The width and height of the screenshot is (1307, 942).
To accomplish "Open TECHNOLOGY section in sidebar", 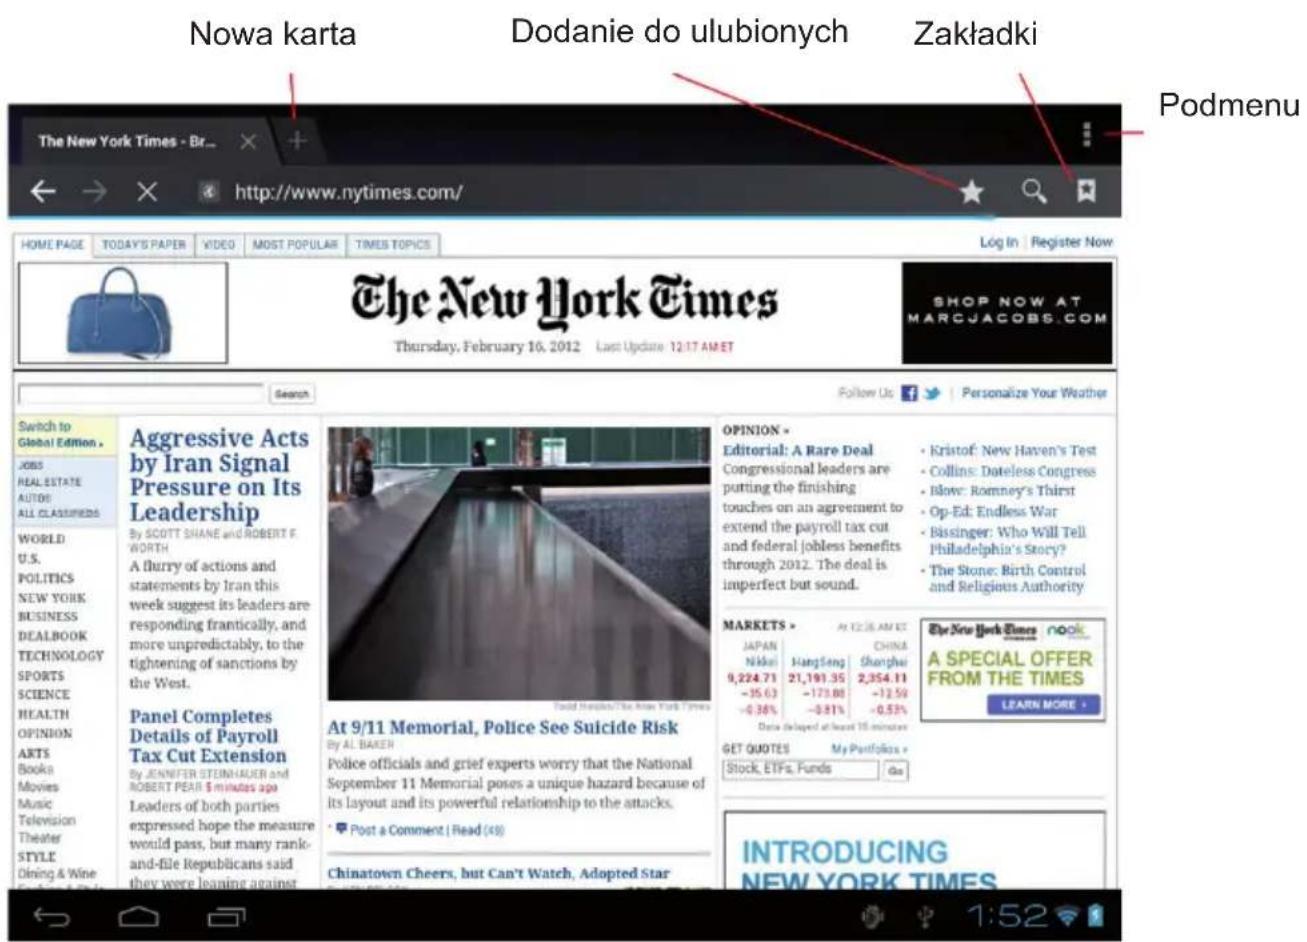I will pyautogui.click(x=60, y=656).
